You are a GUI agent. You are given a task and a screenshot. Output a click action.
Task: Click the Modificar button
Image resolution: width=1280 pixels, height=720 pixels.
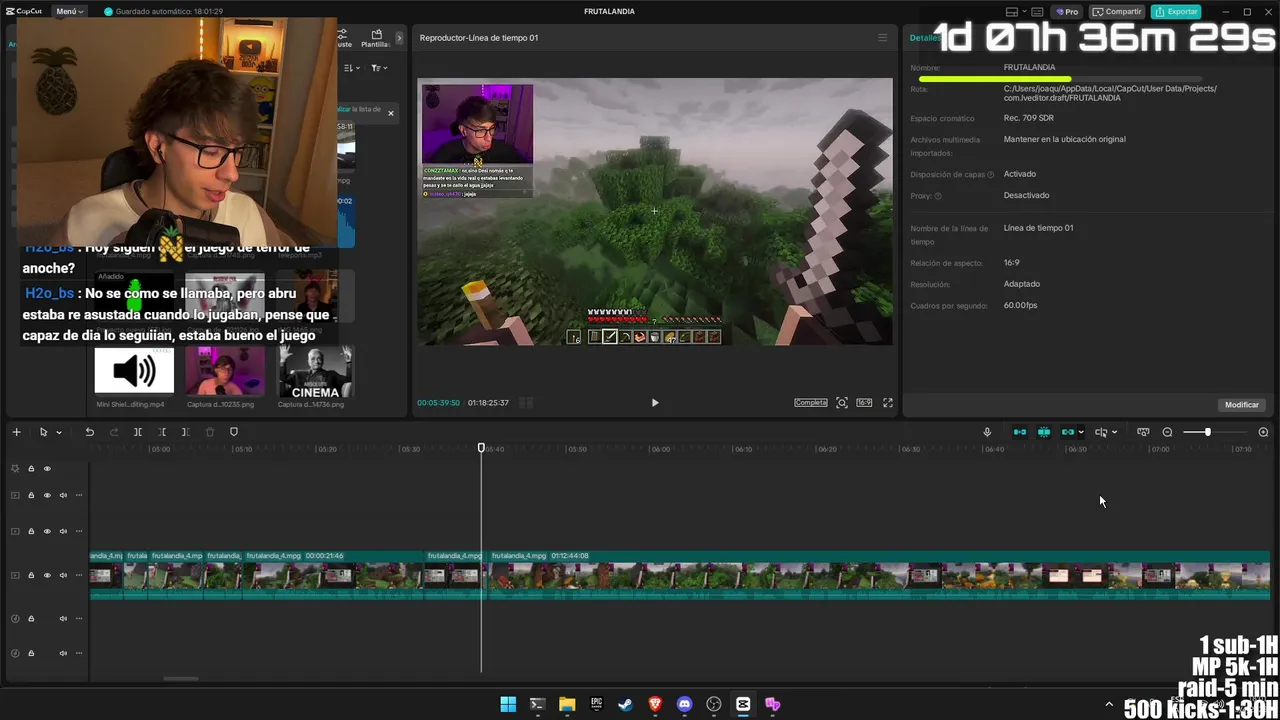pyautogui.click(x=1242, y=405)
